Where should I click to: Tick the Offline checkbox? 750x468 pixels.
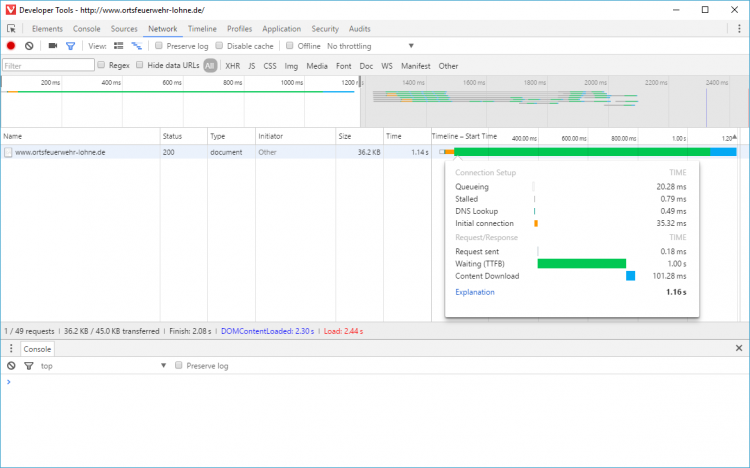[289, 45]
